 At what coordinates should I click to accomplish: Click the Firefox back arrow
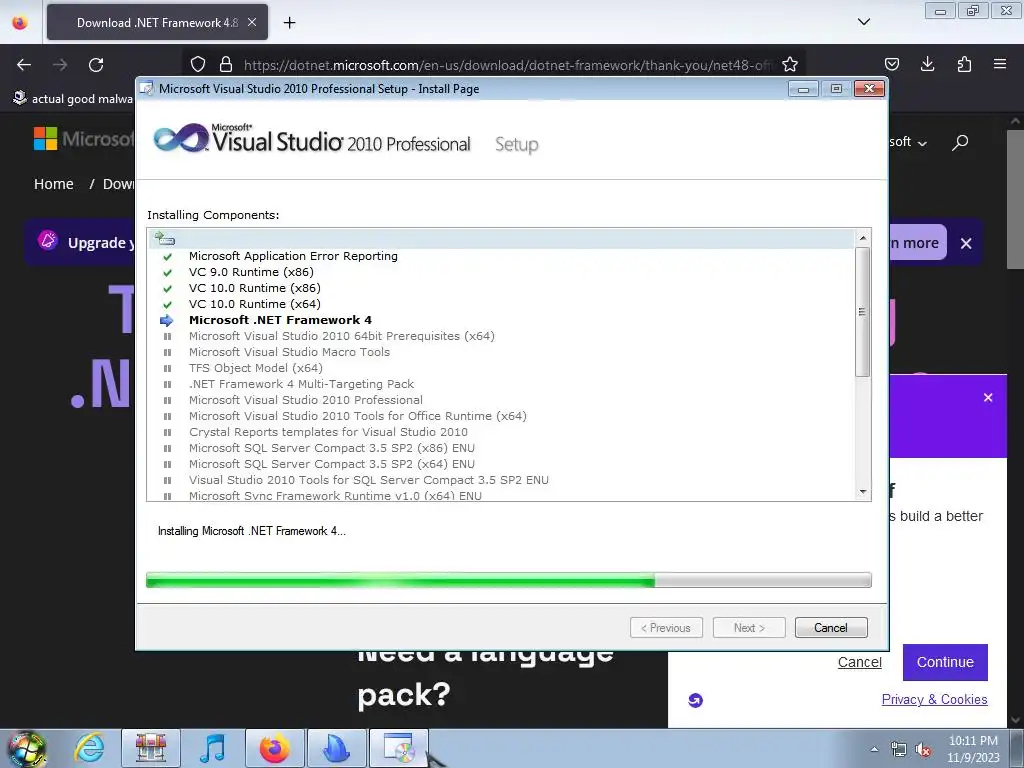tap(24, 65)
